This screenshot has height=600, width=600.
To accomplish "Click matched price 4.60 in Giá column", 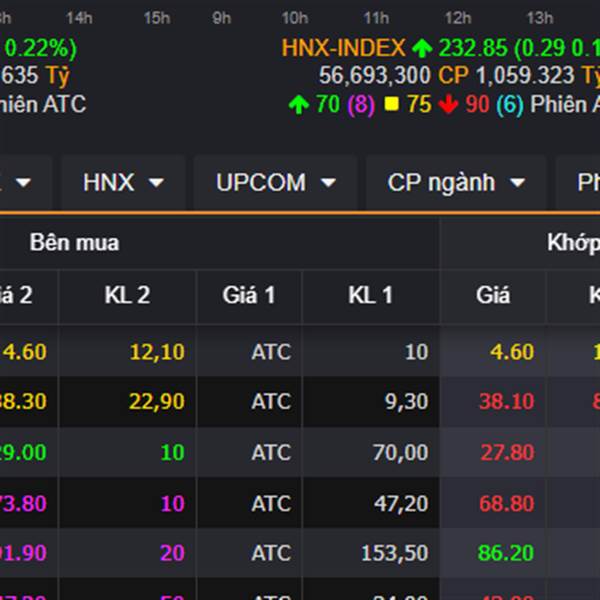I will (512, 352).
